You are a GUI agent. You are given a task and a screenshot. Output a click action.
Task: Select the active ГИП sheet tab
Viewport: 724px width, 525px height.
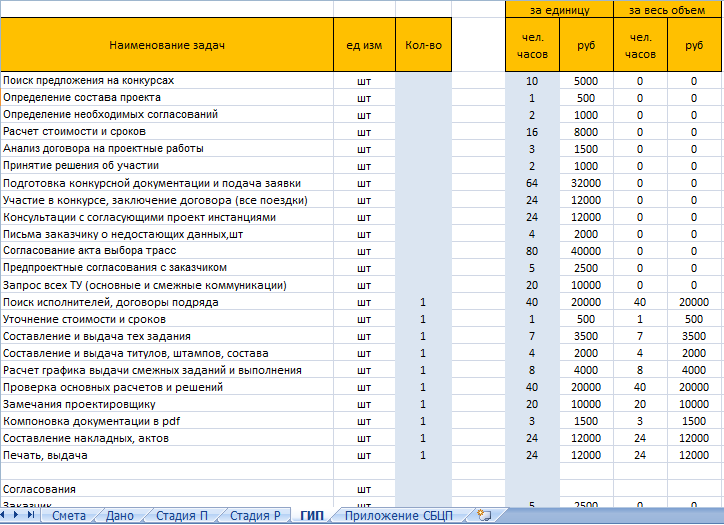click(x=312, y=515)
